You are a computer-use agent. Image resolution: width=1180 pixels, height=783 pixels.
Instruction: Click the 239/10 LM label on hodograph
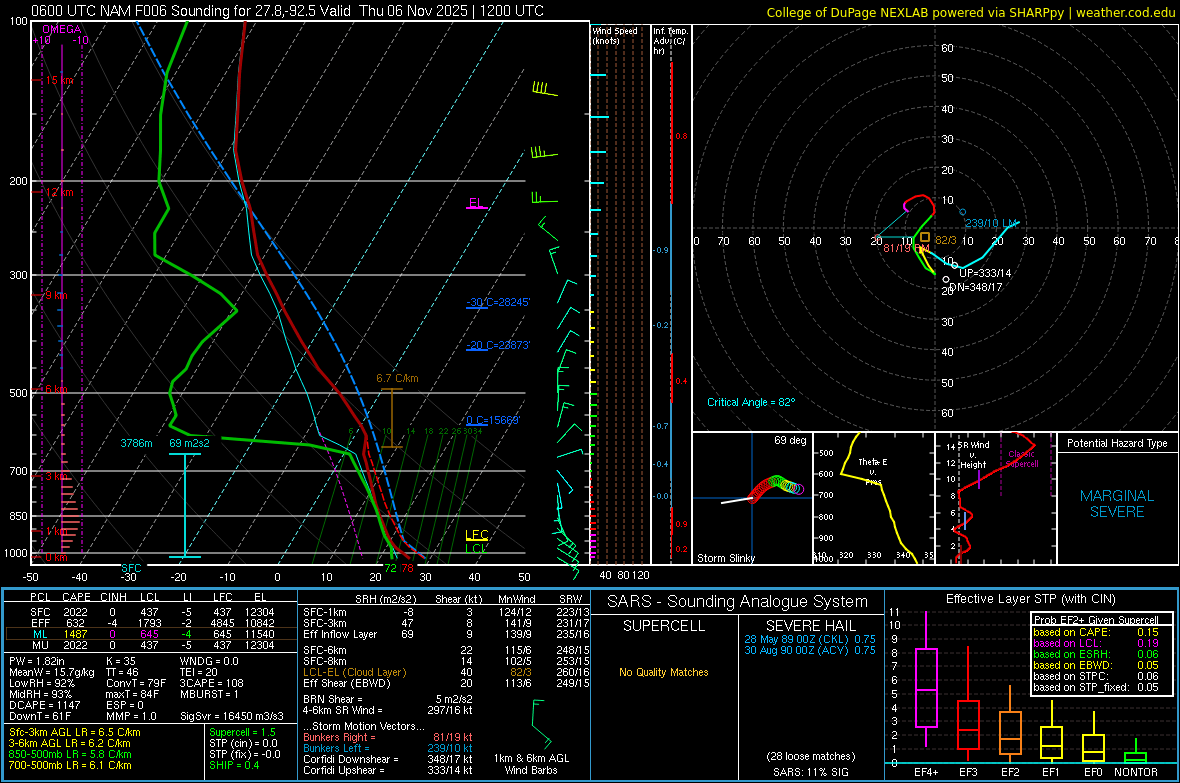click(991, 223)
